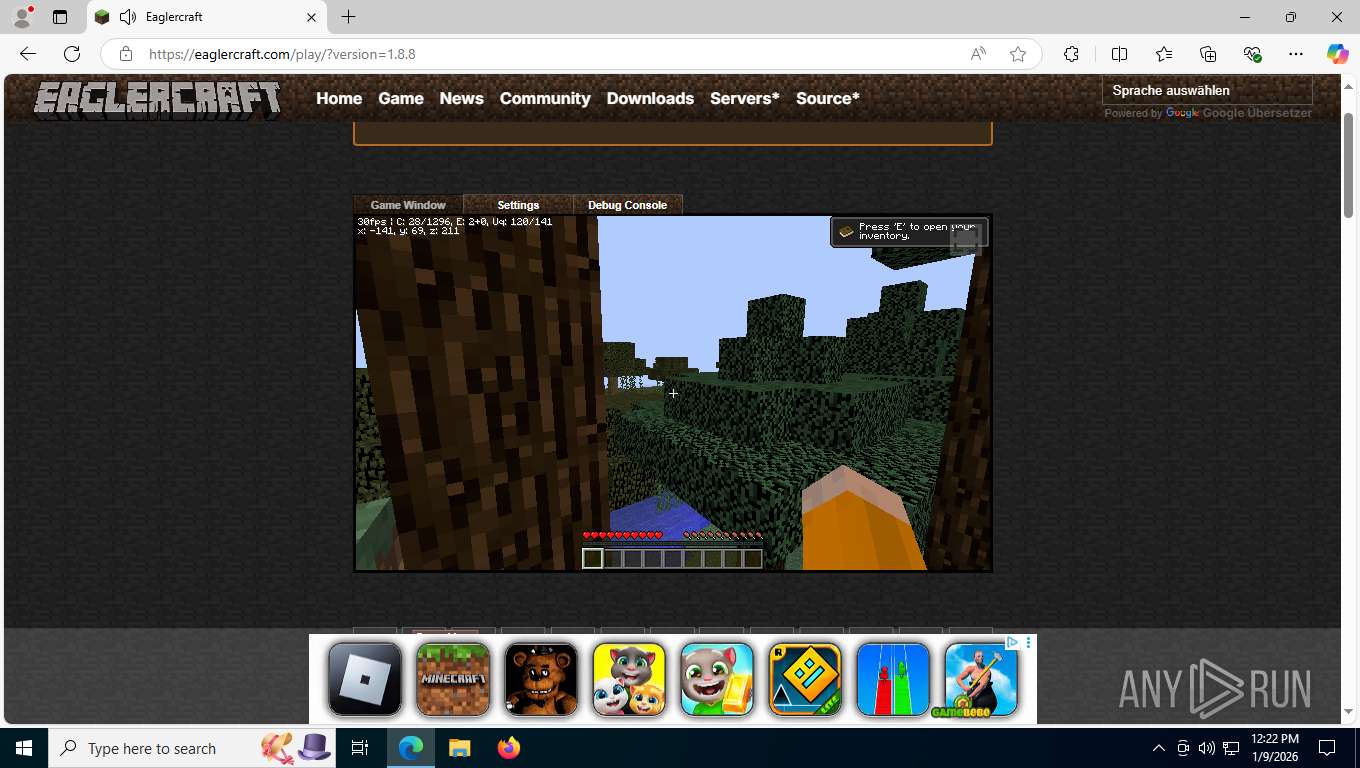
Task: Open the Copilot icon
Action: point(1338,54)
